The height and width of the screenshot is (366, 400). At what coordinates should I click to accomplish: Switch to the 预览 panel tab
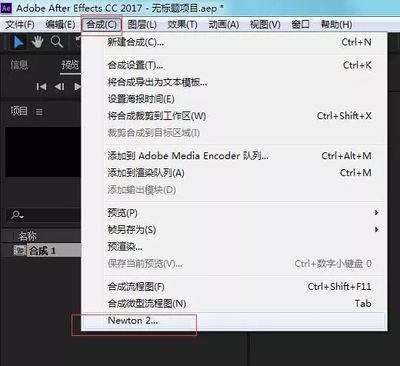click(x=70, y=65)
